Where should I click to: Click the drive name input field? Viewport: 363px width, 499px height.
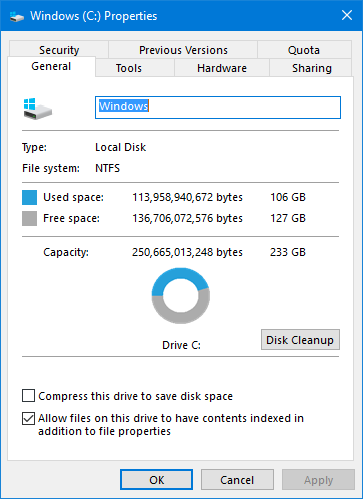(218, 107)
